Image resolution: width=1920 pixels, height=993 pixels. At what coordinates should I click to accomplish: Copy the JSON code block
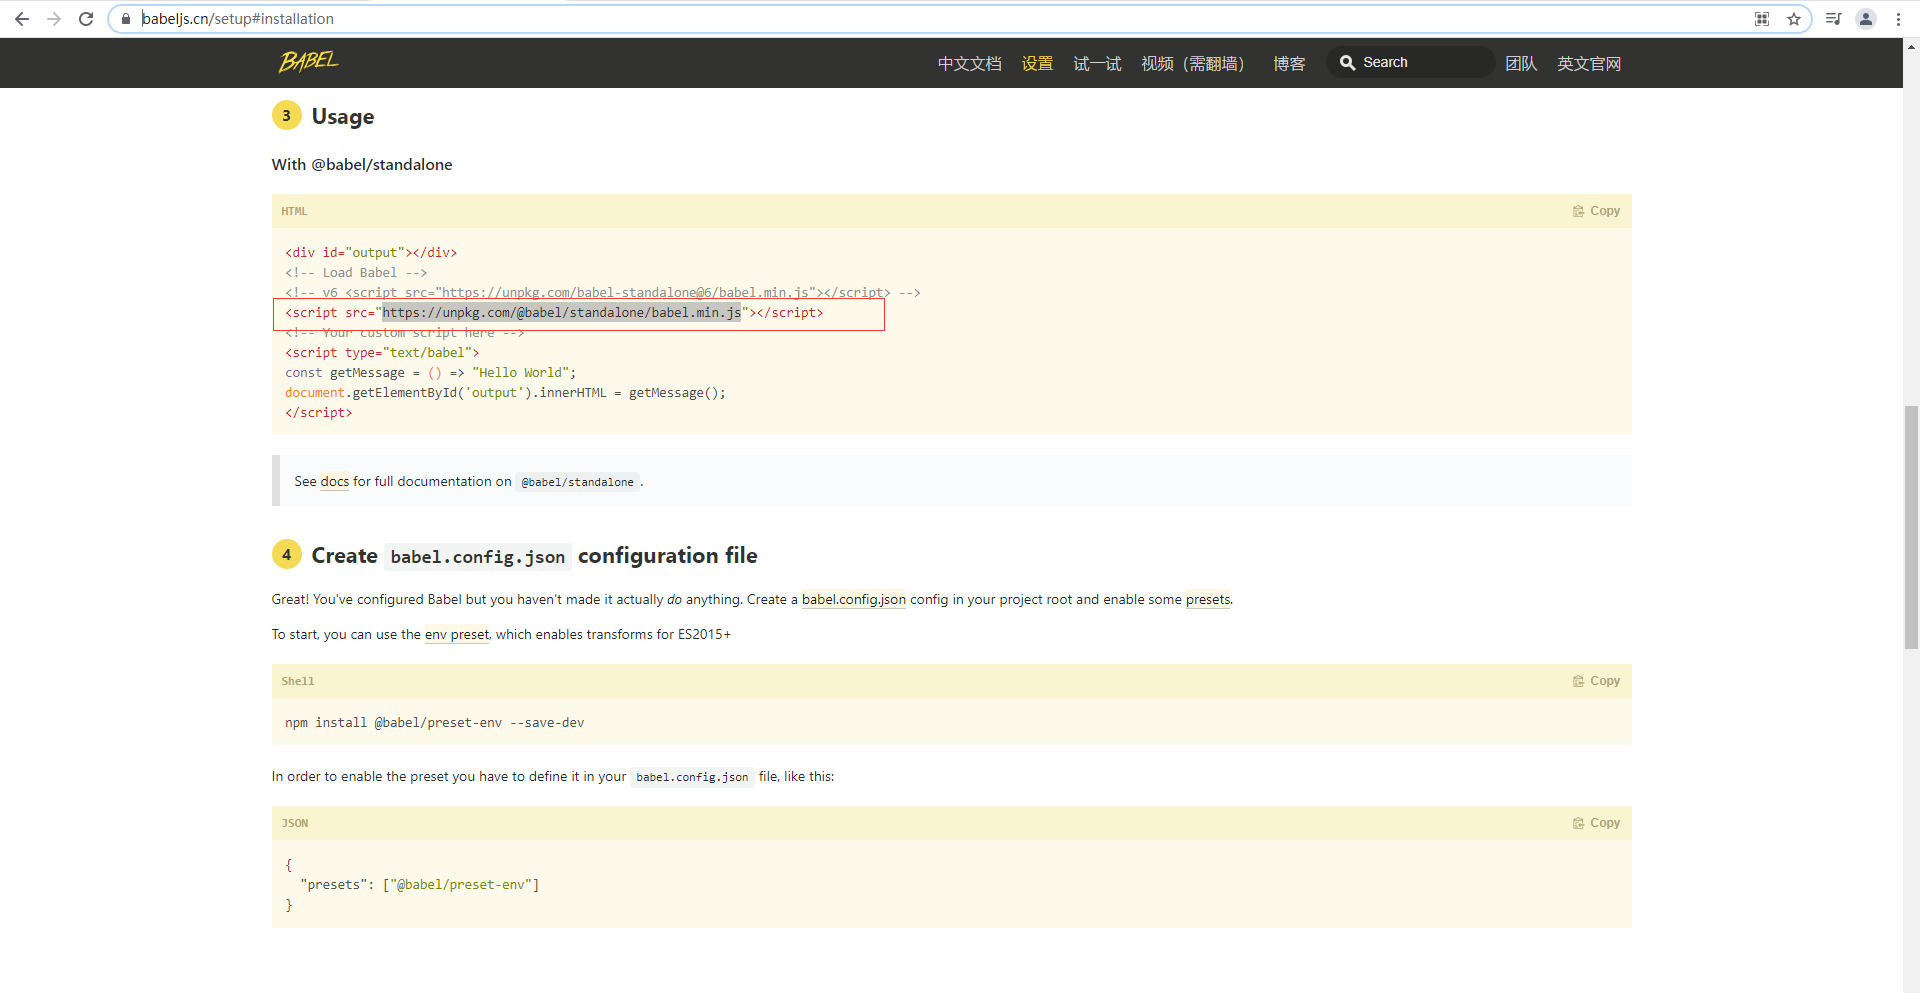tap(1596, 823)
